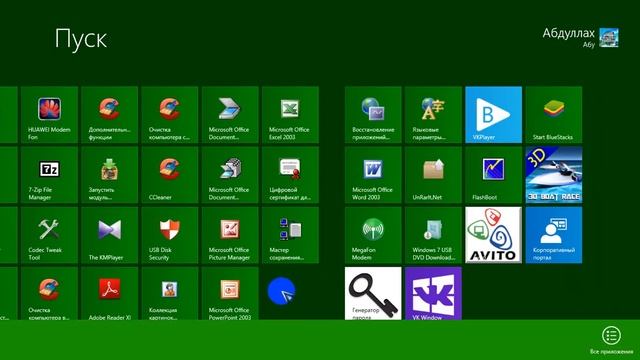640x360 pixels.
Task: Launch Microsoft Office PowerPoint 2003
Action: tap(230, 293)
